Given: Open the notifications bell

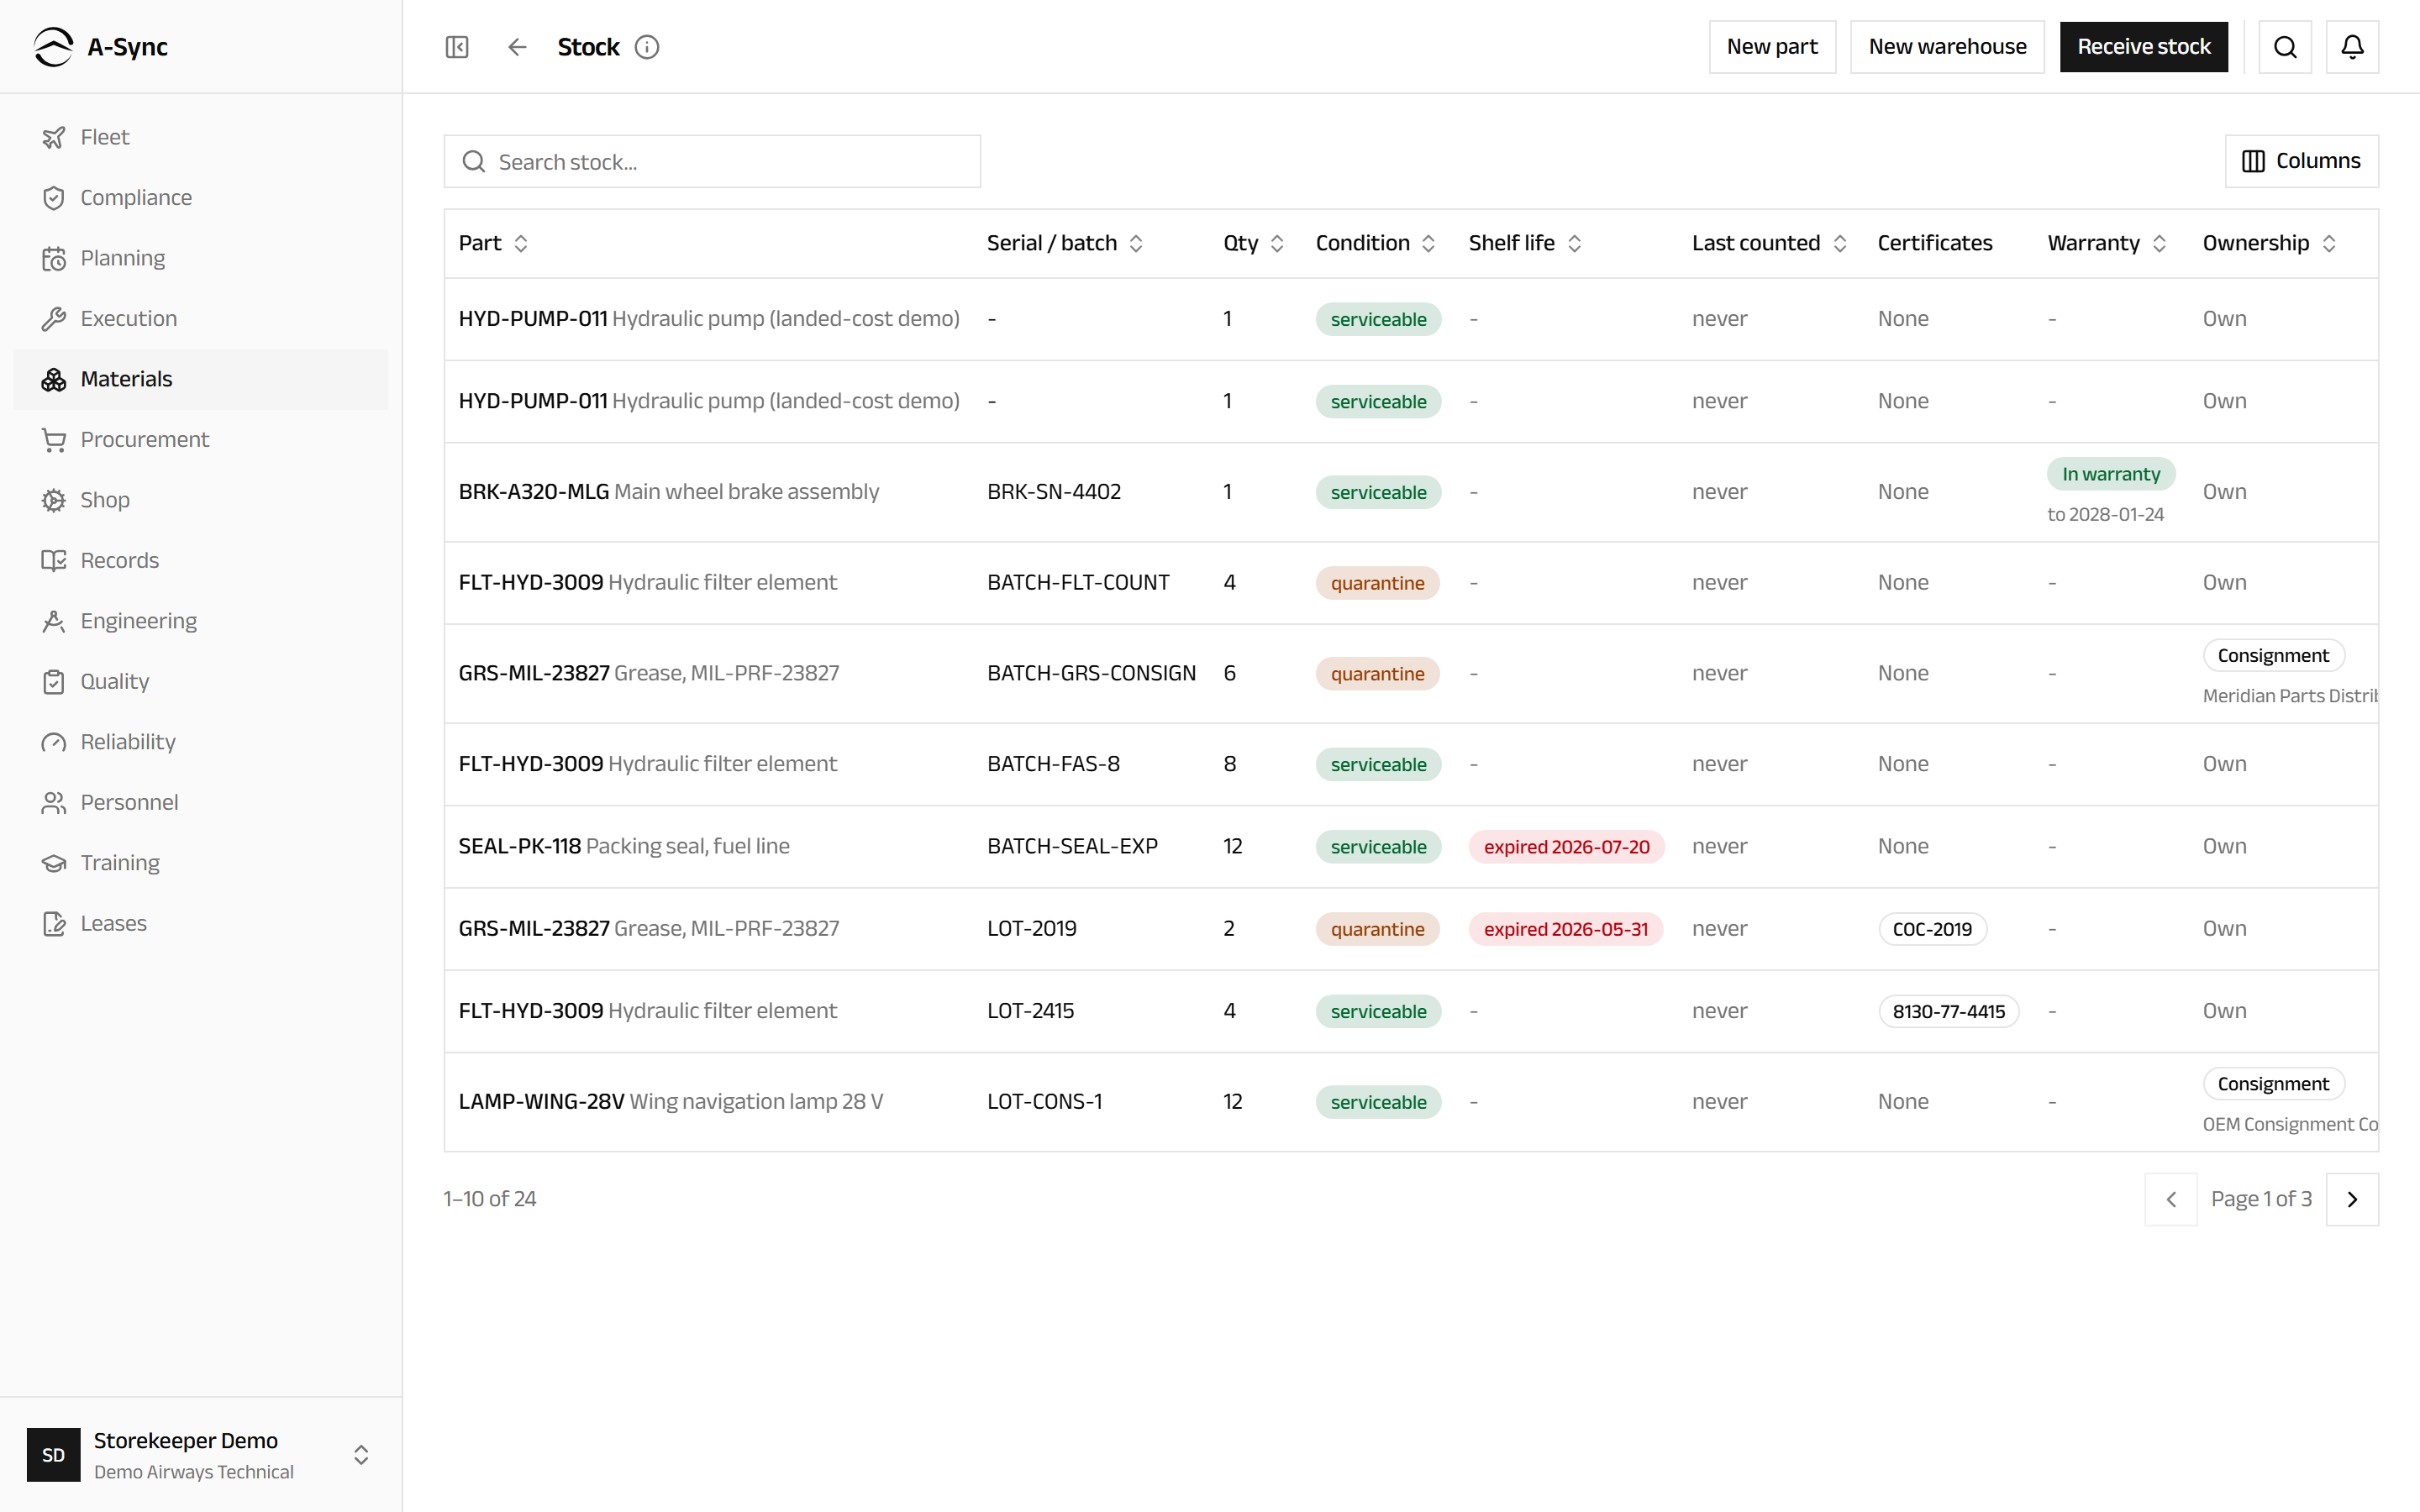Looking at the screenshot, I should point(2352,47).
